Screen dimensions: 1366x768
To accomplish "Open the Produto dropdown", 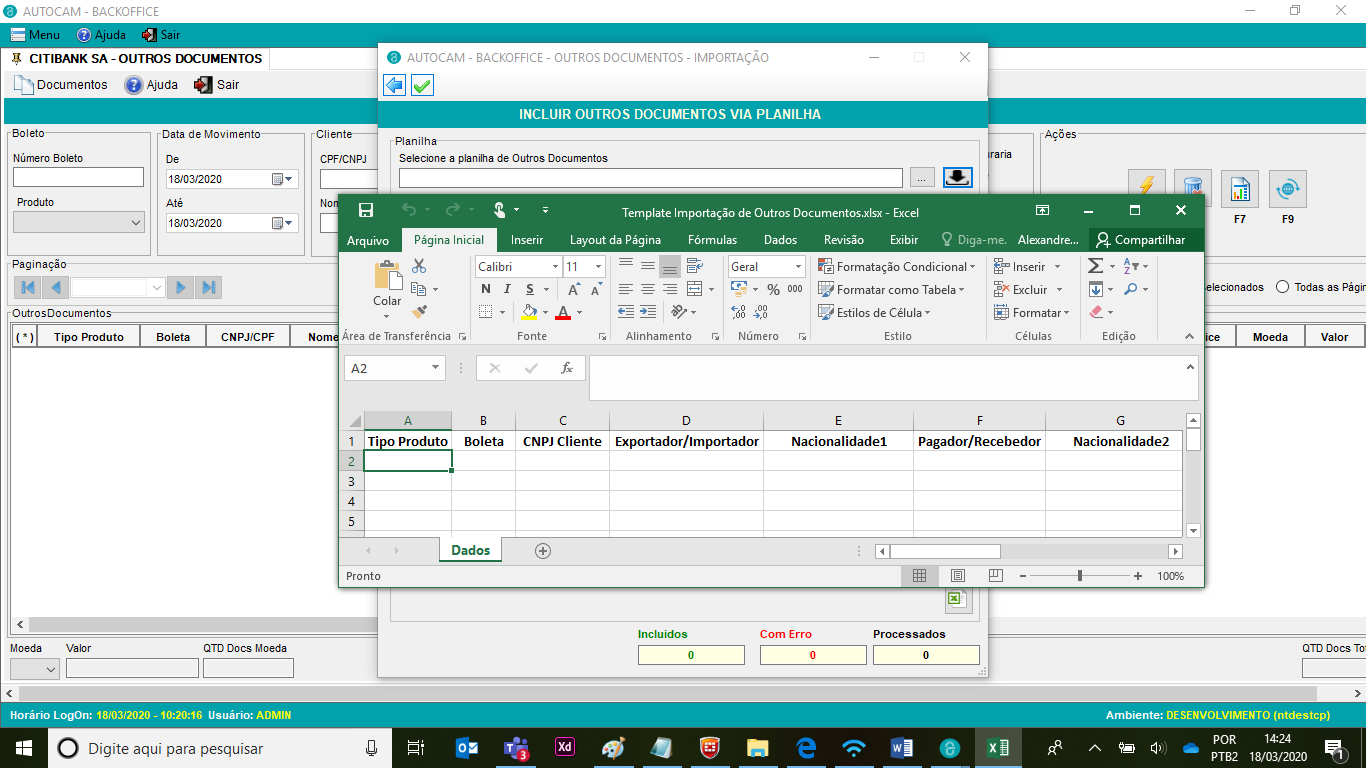I will pyautogui.click(x=79, y=223).
